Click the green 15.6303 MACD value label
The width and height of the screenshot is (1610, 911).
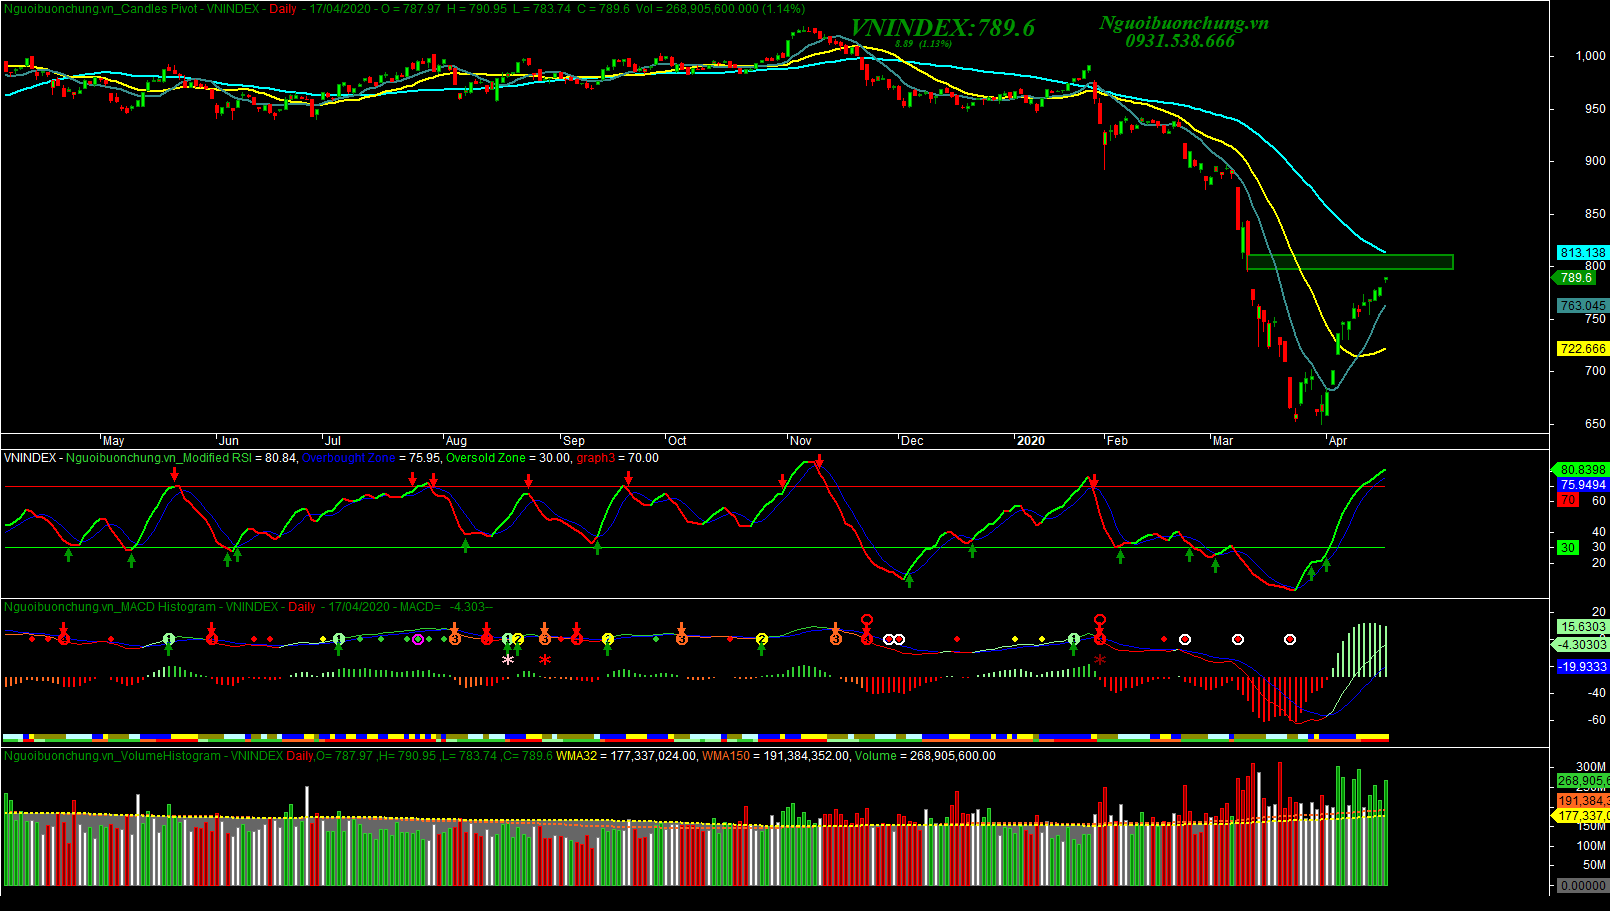pyautogui.click(x=1582, y=627)
